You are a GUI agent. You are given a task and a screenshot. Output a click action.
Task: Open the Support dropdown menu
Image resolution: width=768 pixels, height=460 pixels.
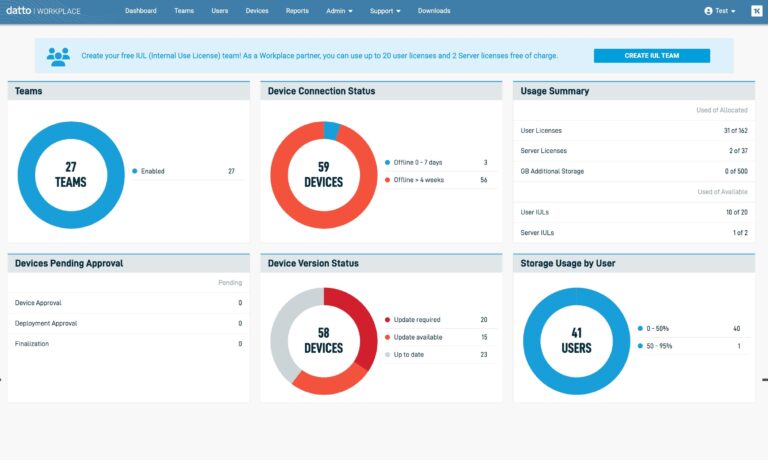[x=385, y=11]
